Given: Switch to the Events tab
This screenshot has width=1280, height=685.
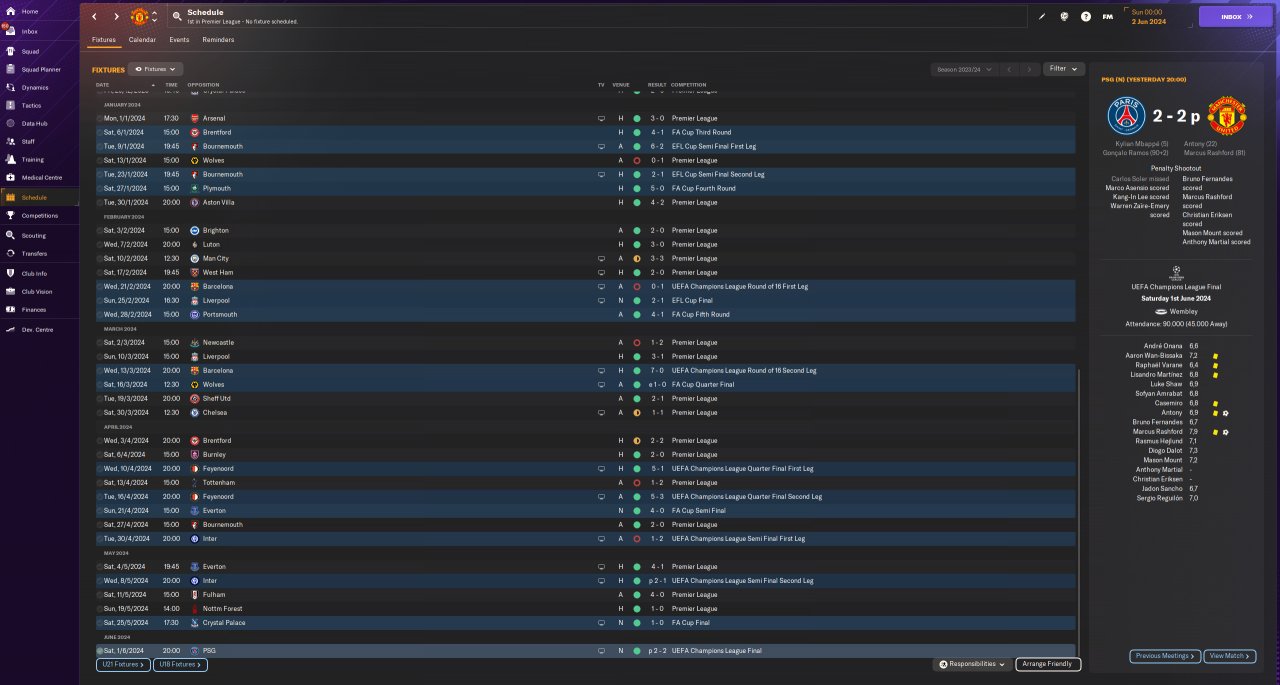Looking at the screenshot, I should [179, 40].
